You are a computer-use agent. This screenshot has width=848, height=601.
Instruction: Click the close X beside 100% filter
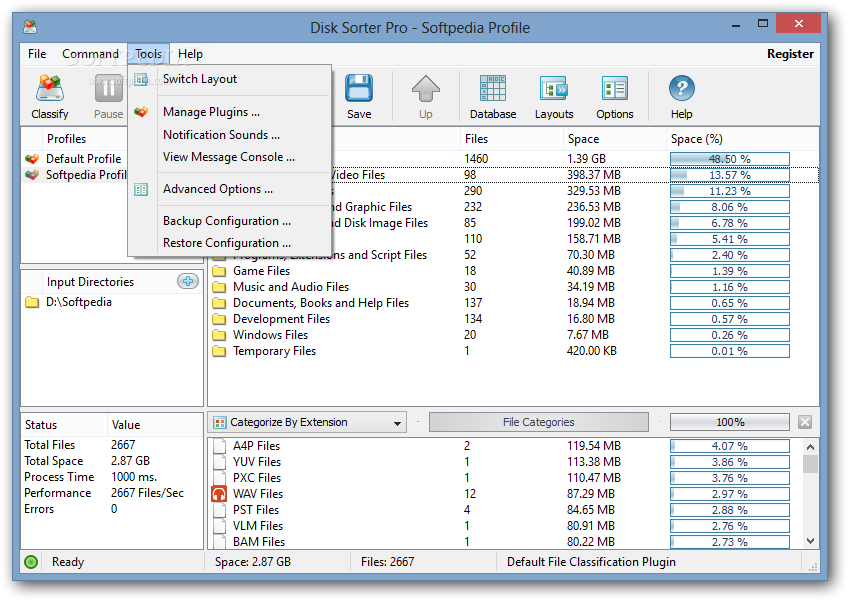[x=805, y=422]
